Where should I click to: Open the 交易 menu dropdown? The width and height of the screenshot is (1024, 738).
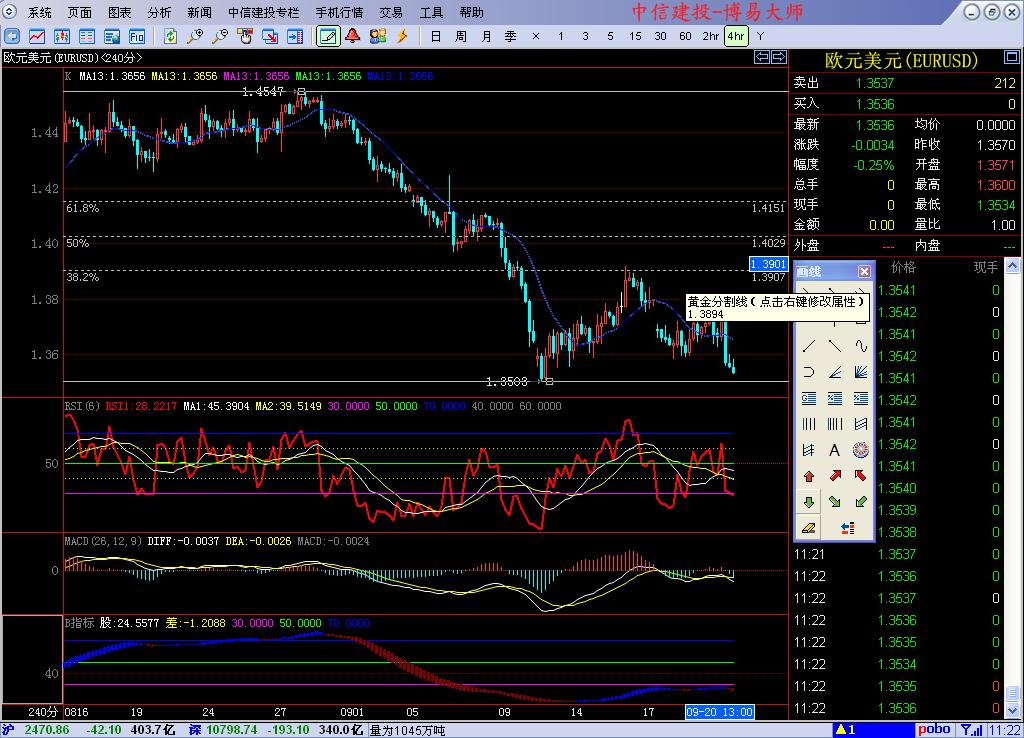coord(391,12)
